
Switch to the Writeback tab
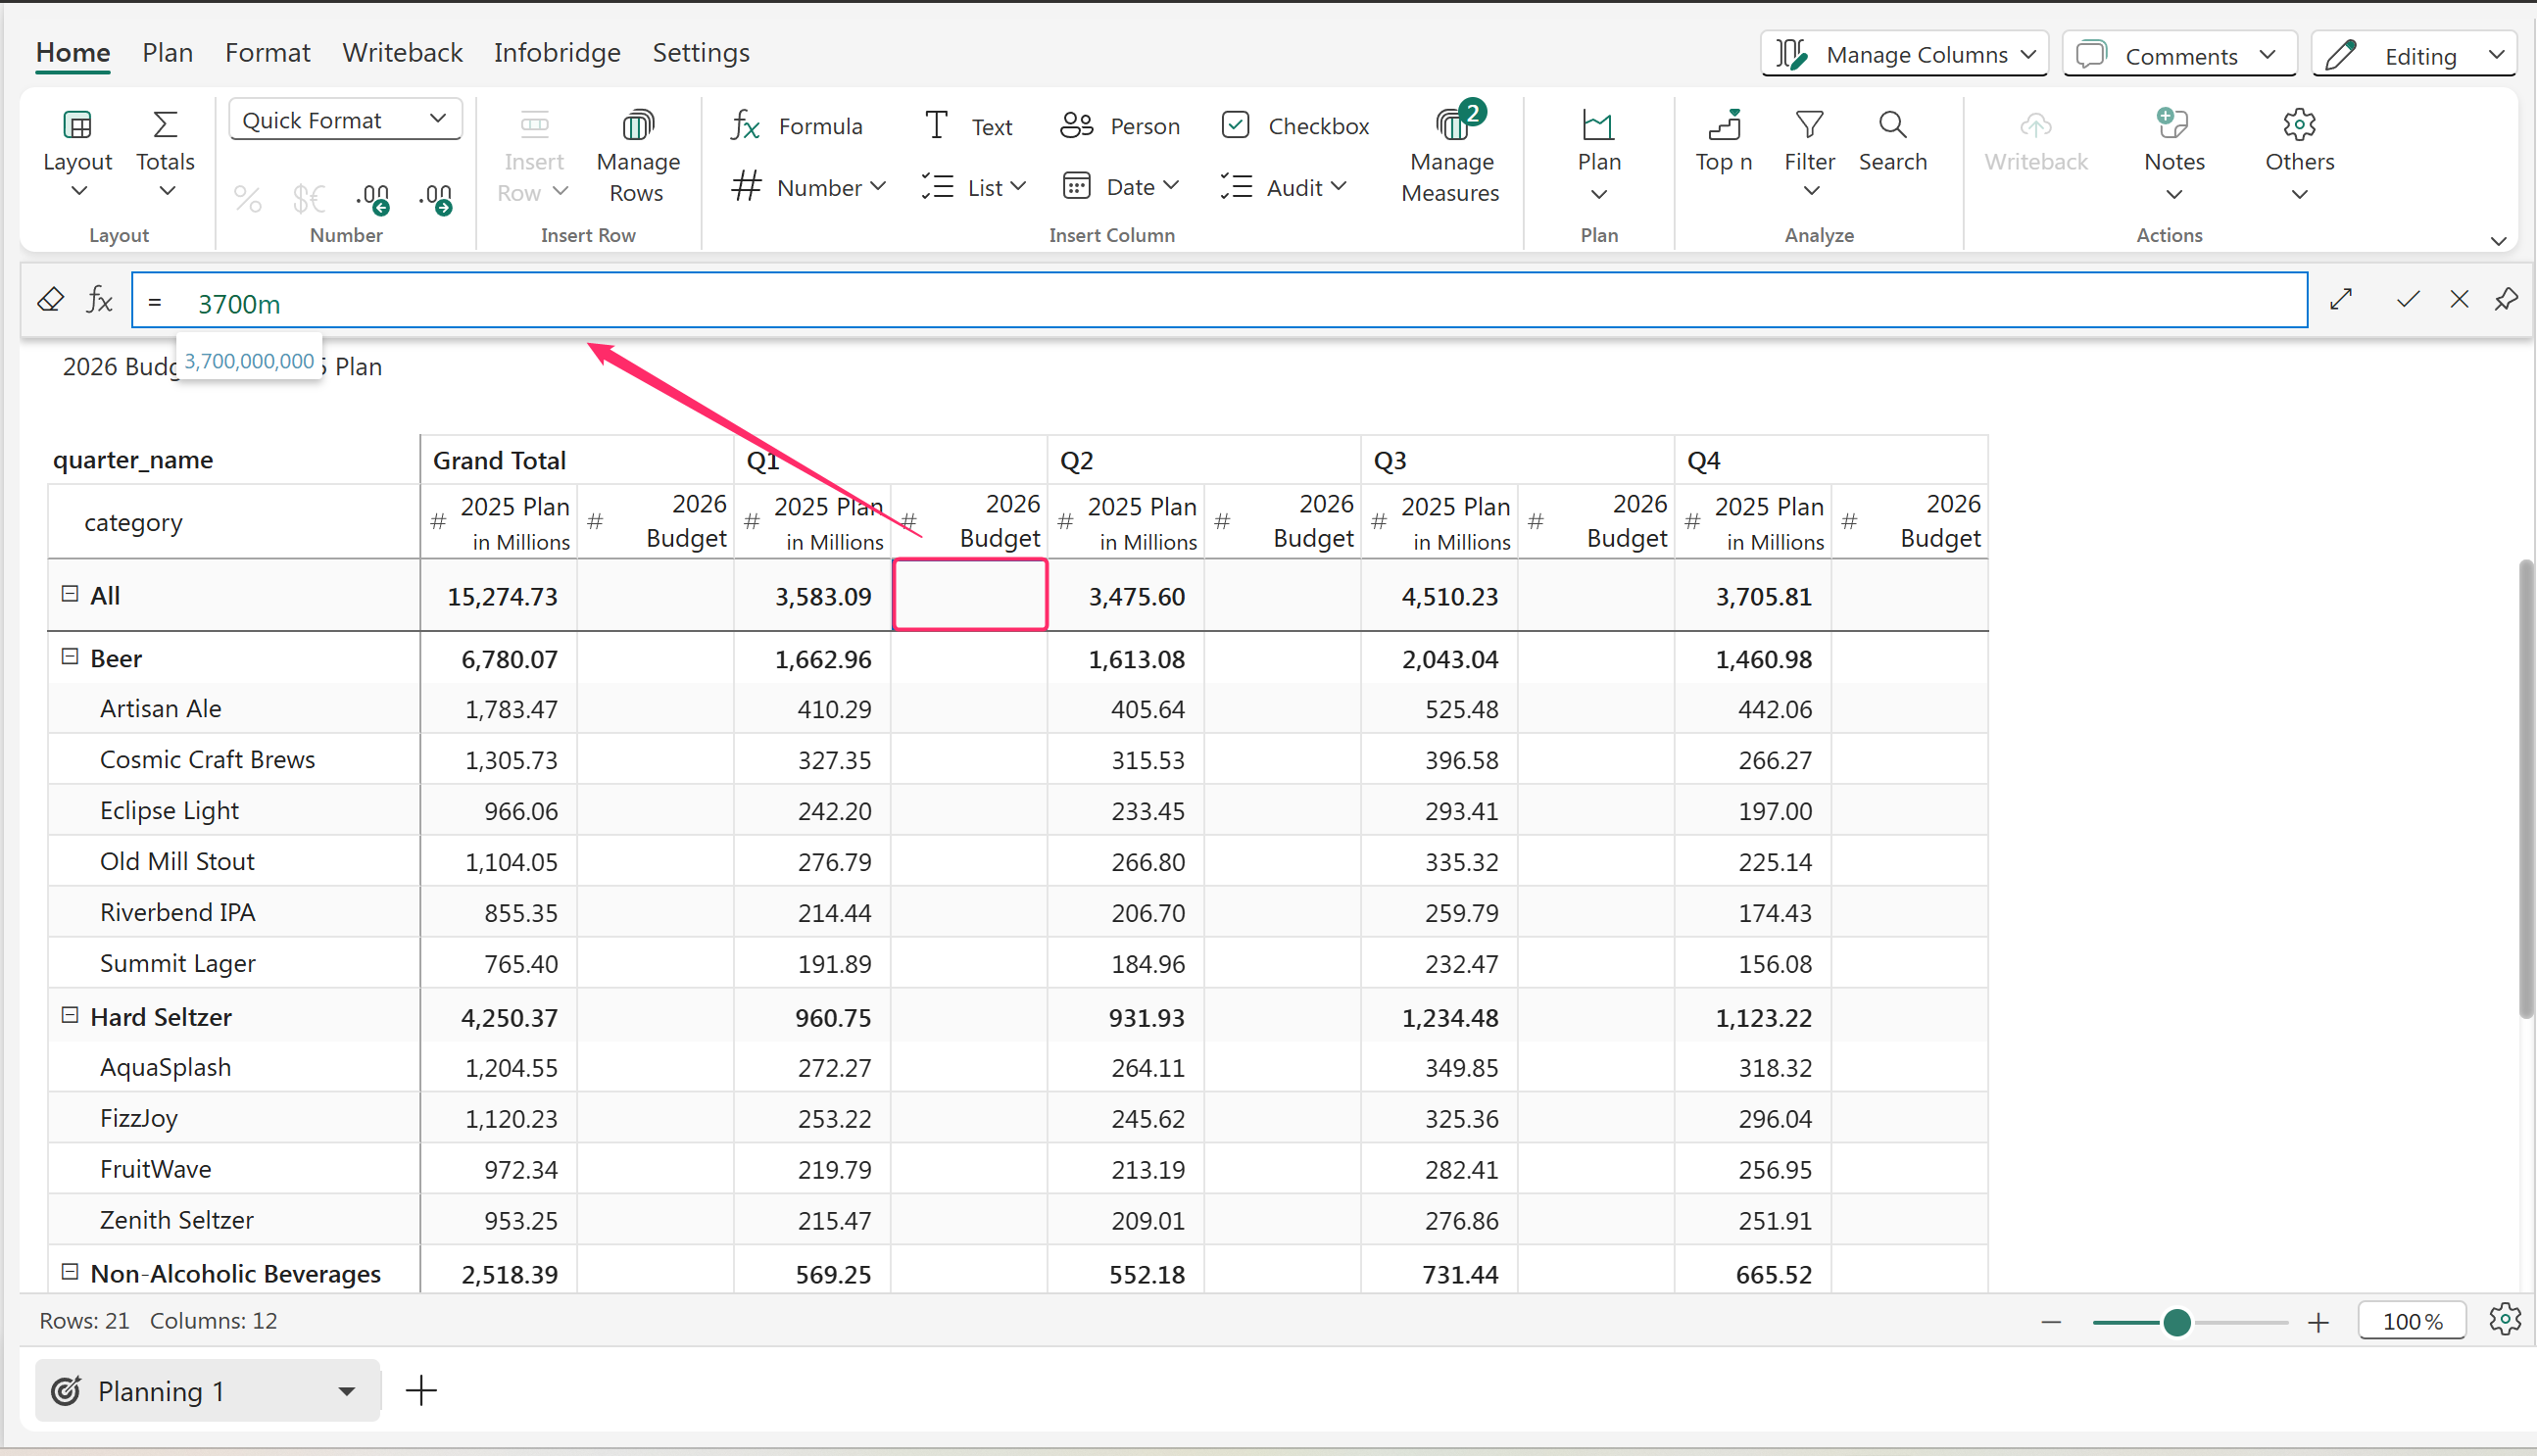(x=402, y=53)
